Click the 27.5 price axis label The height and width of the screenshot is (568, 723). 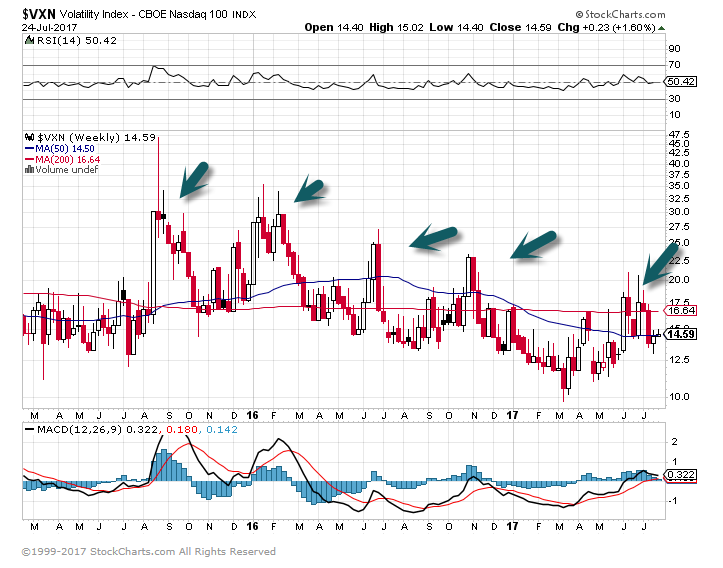point(679,227)
